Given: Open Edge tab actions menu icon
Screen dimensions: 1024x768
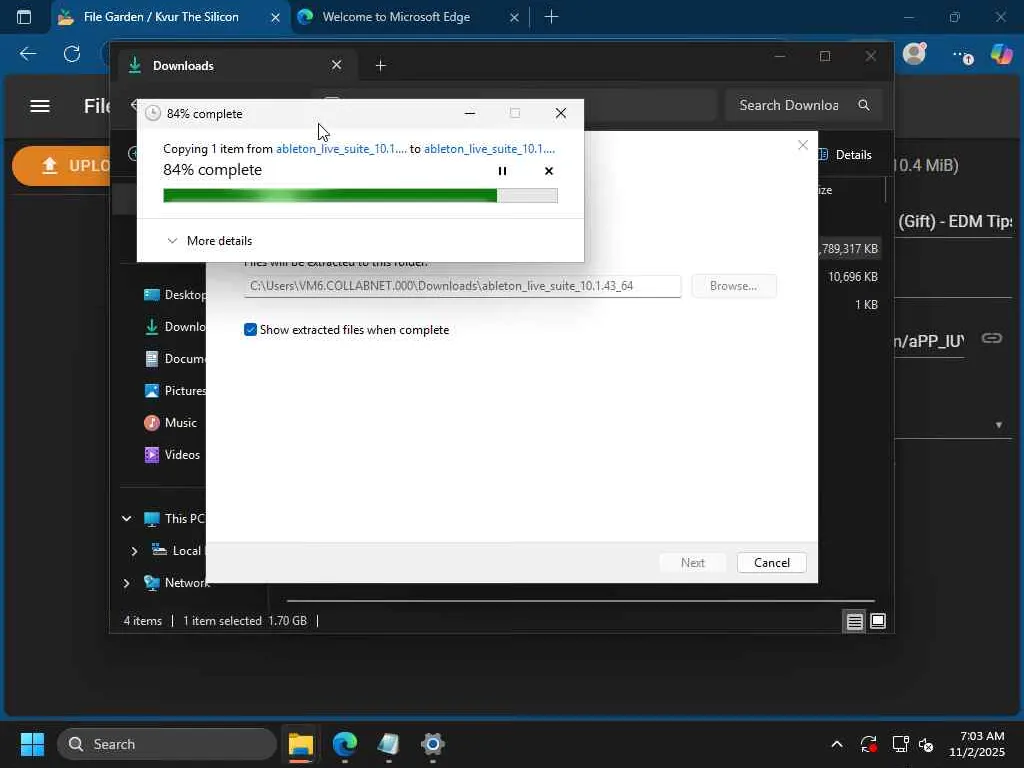Looking at the screenshot, I should click(24, 17).
